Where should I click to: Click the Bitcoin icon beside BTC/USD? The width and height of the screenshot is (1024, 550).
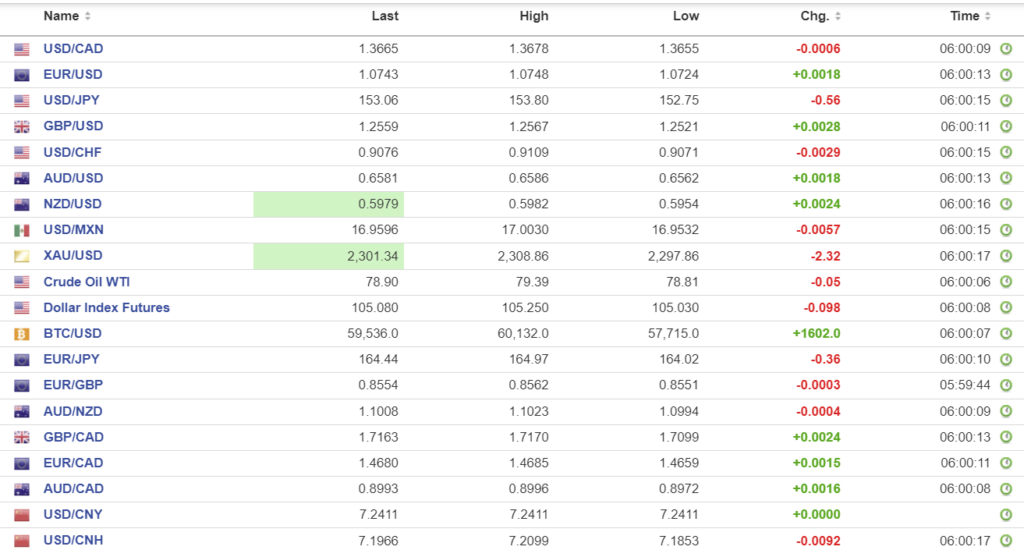[x=22, y=334]
